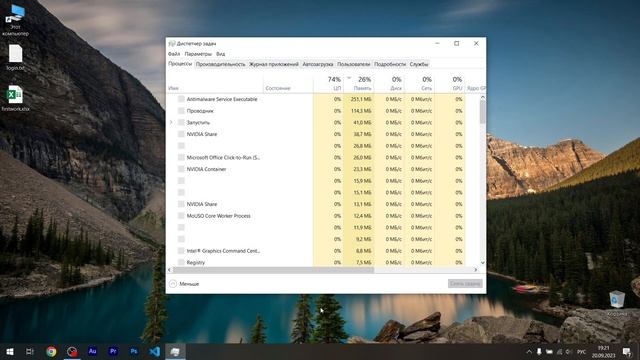Viewport: 640px width, 360px height.
Task: Click the Снять задачу button
Action: click(465, 283)
